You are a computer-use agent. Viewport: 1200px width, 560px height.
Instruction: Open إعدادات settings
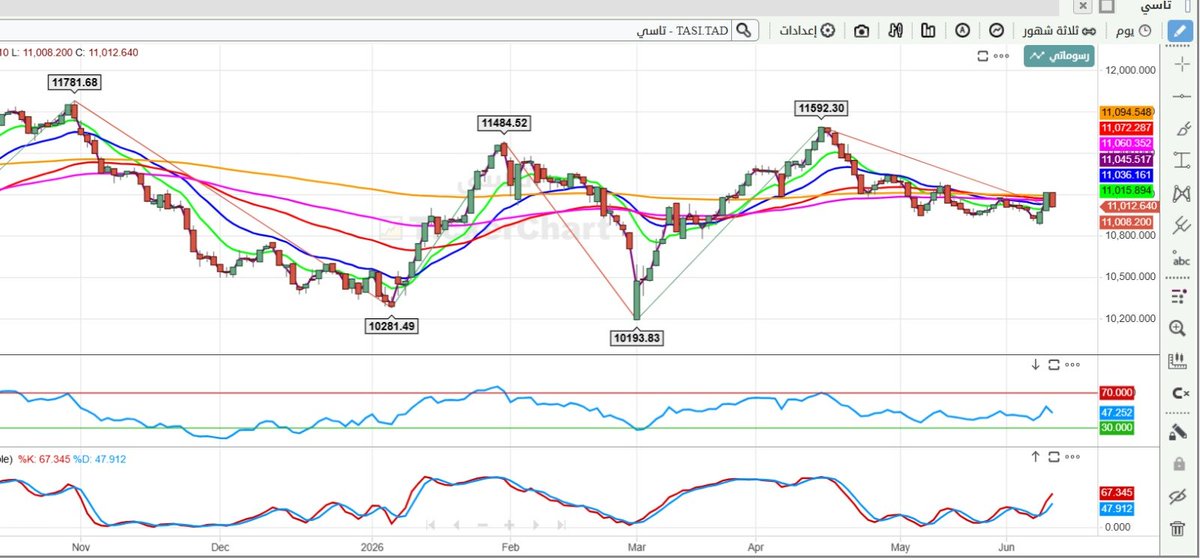[x=808, y=31]
